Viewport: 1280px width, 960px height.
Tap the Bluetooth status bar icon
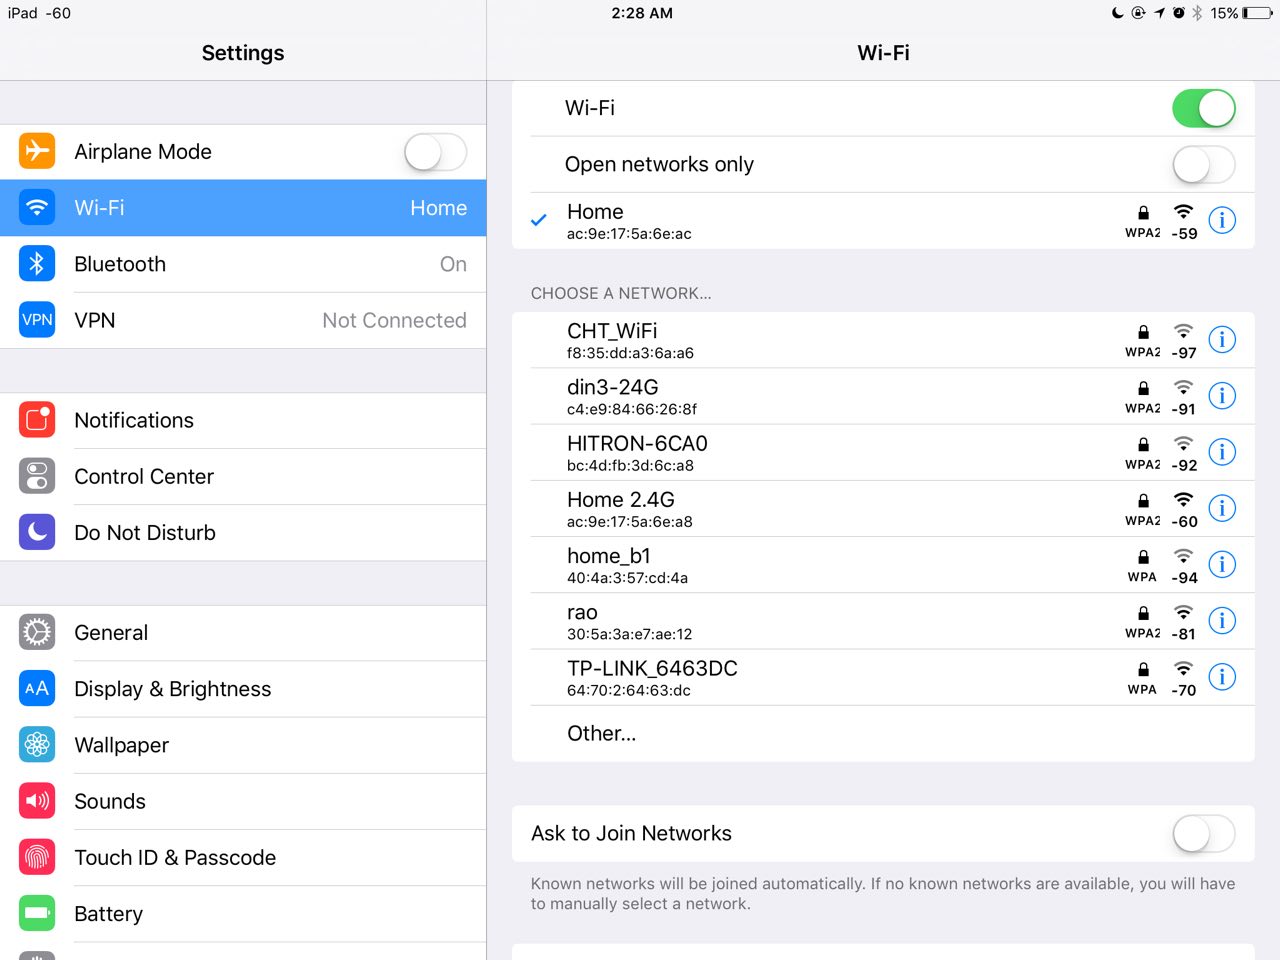coord(1197,13)
